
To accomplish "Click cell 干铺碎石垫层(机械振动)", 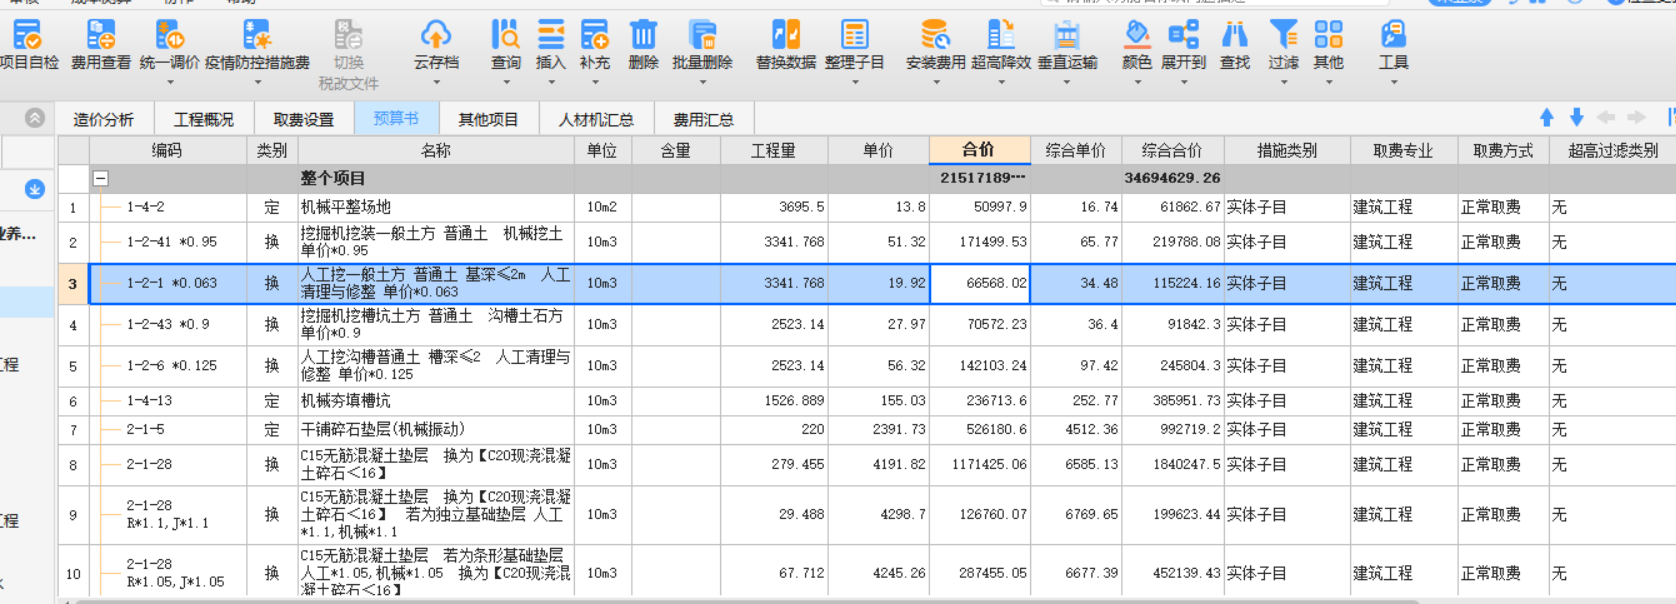I will (x=436, y=430).
